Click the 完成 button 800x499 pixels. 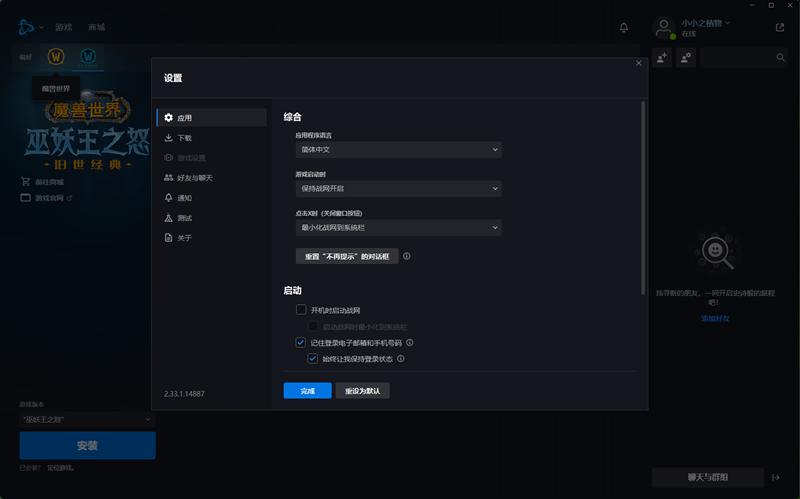pyautogui.click(x=308, y=391)
